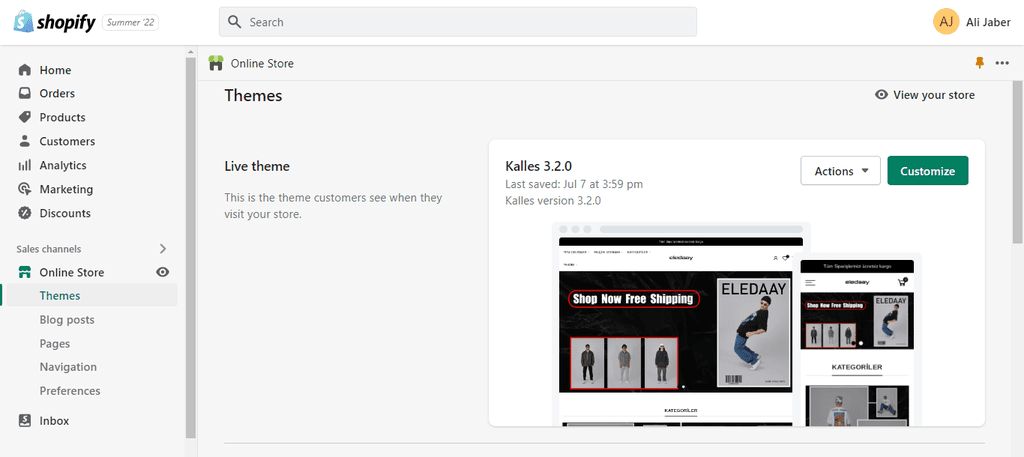Click the Live theme heading
Image resolution: width=1024 pixels, height=457 pixels.
click(x=257, y=166)
